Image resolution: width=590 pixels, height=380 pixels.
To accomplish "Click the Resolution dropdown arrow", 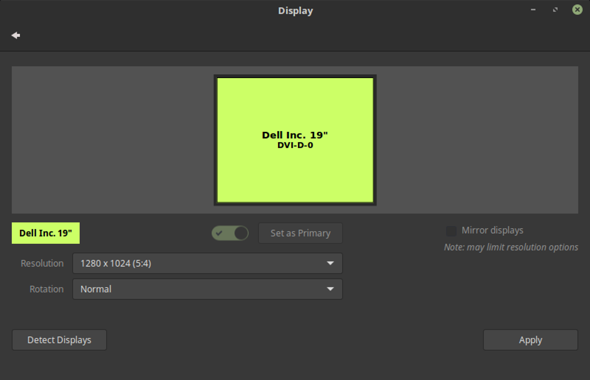I will coord(330,263).
